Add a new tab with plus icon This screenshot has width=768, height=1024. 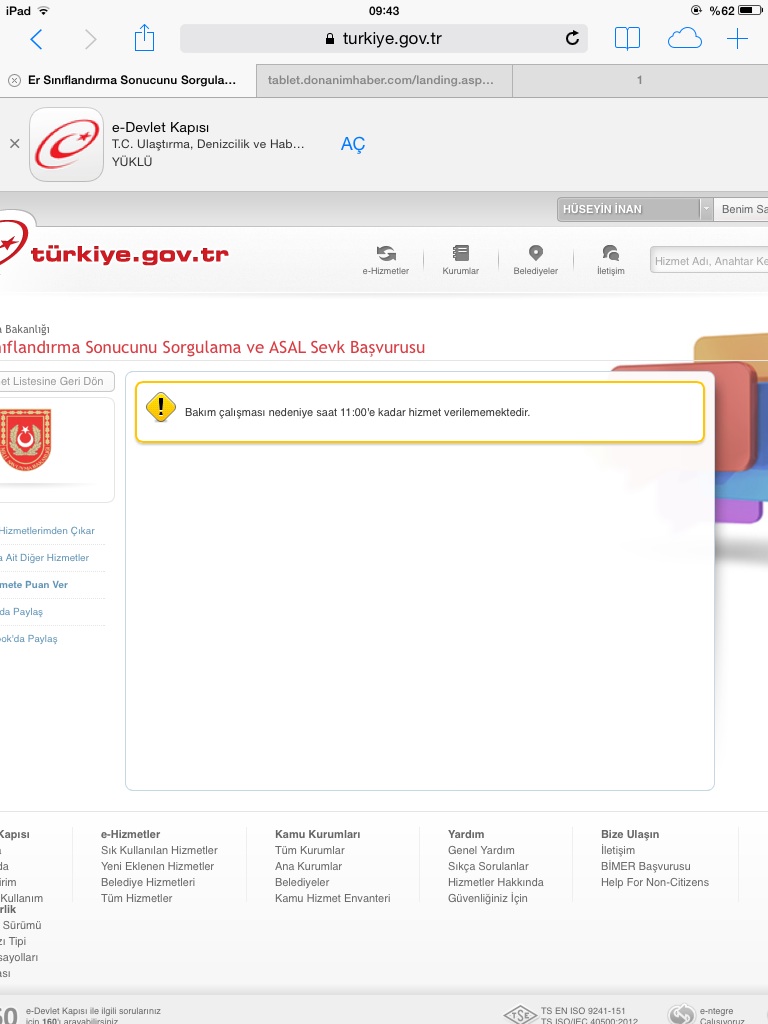(x=737, y=39)
